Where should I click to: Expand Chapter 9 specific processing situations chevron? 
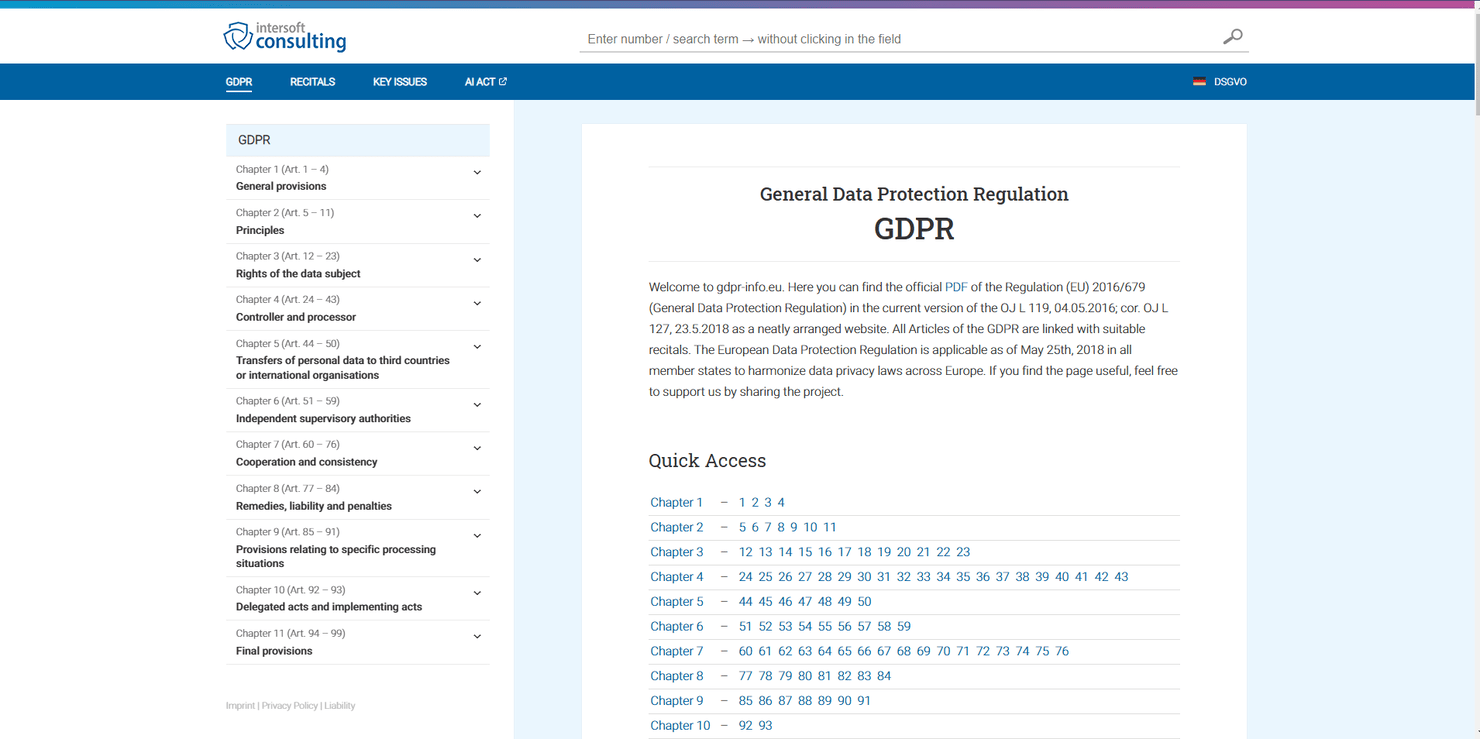(x=477, y=536)
